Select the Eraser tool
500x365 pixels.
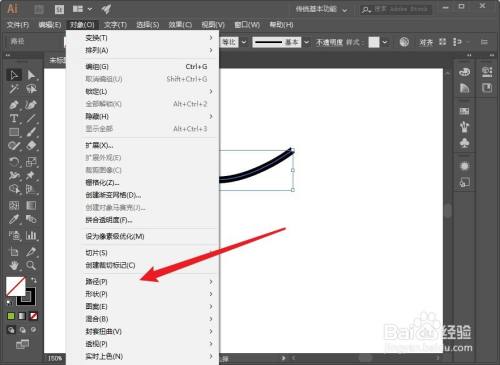[x=31, y=146]
